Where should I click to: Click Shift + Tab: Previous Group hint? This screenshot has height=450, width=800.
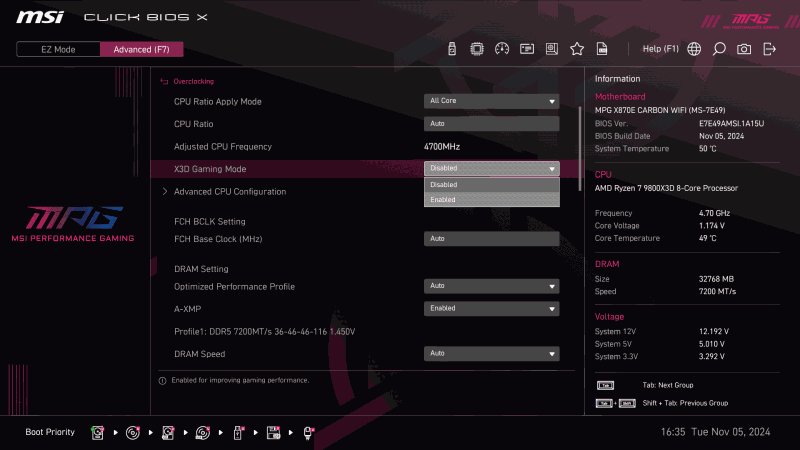pyautogui.click(x=685, y=403)
